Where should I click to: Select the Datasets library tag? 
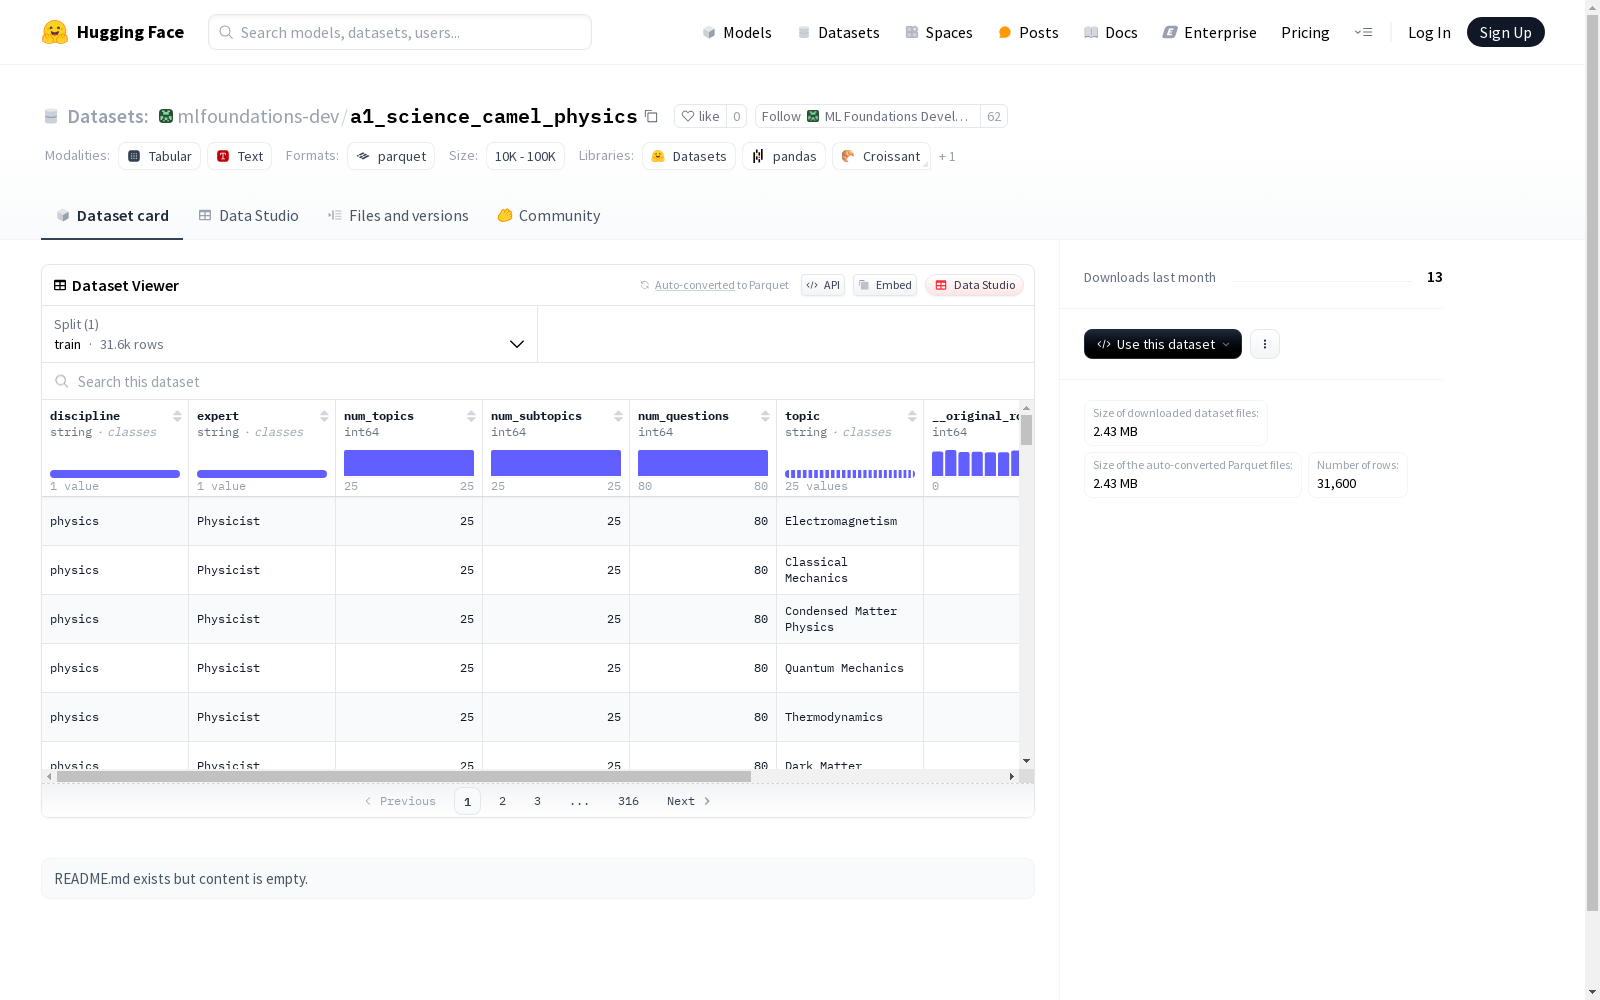[x=689, y=156]
